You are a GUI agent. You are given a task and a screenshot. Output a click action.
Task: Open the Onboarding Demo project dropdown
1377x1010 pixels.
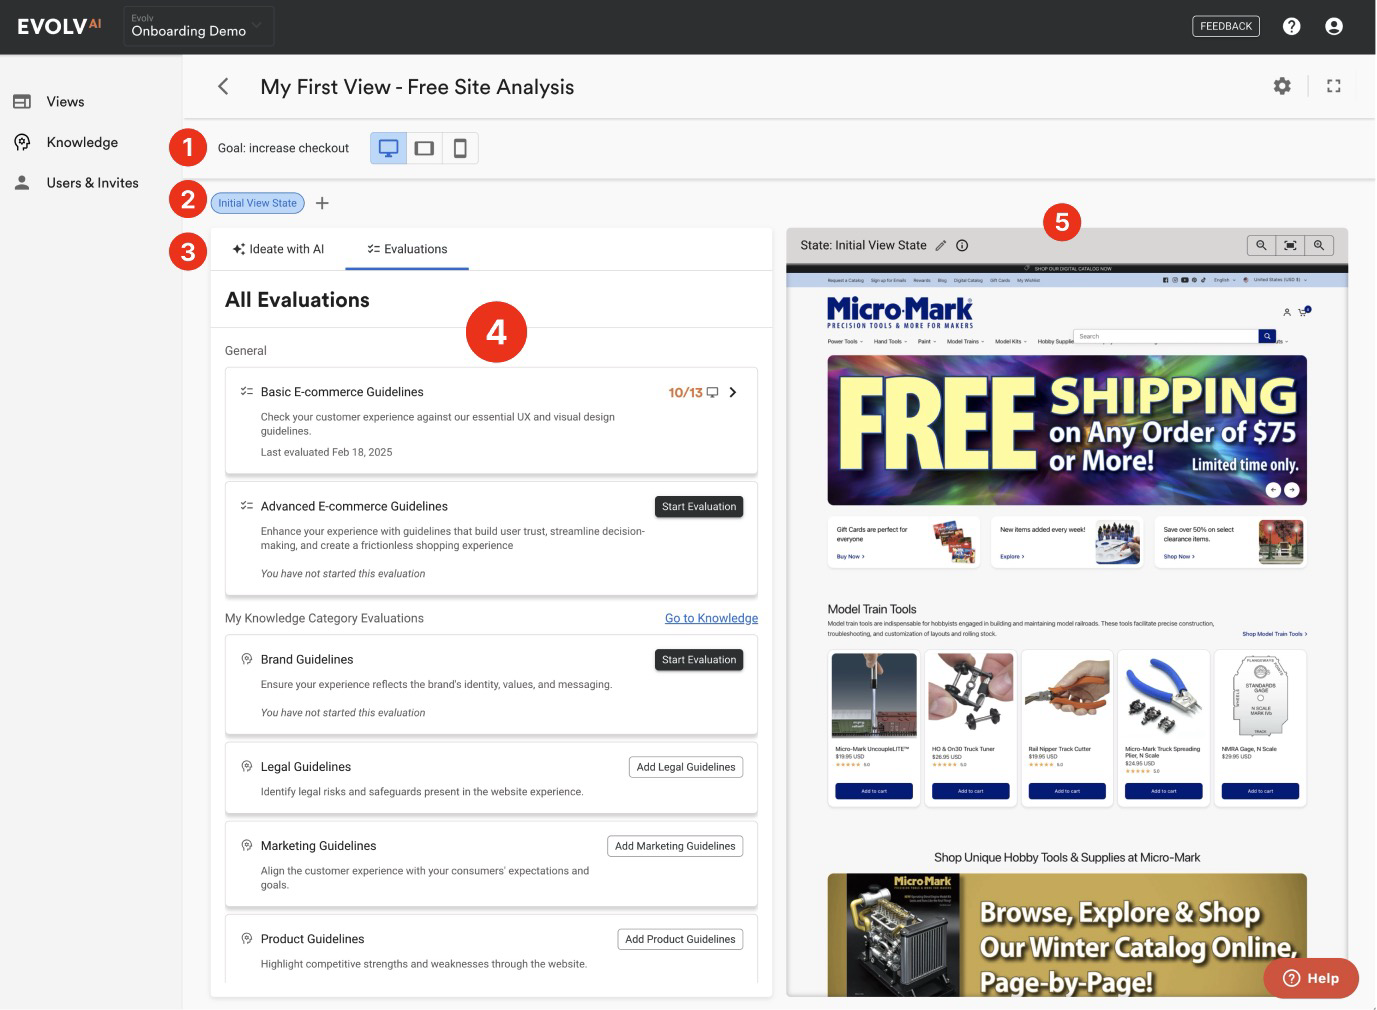[199, 26]
